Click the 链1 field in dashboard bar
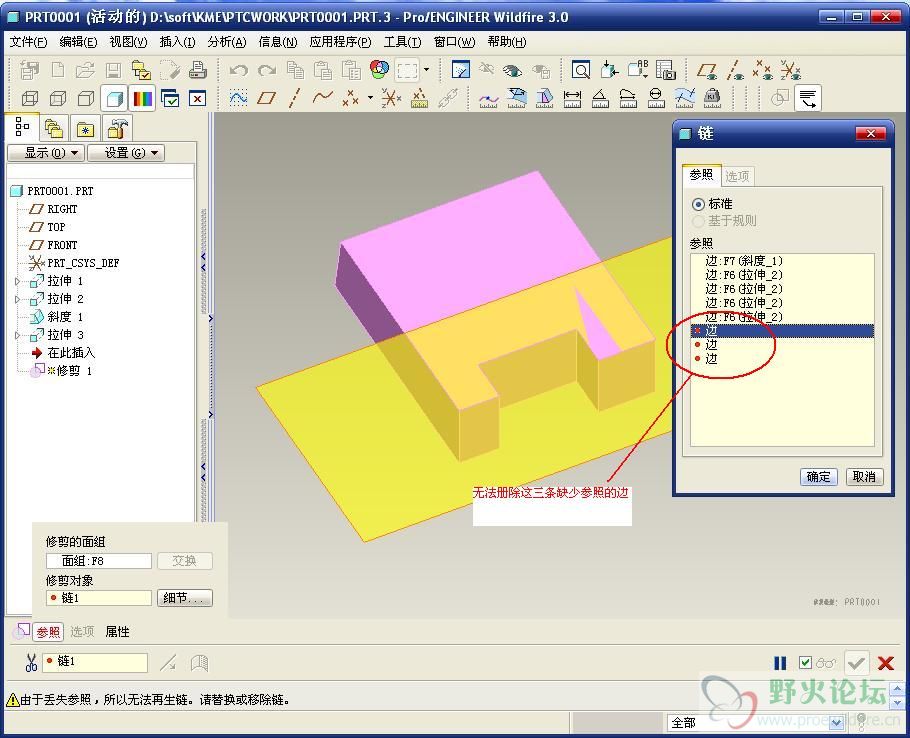The width and height of the screenshot is (910, 738). 95,662
